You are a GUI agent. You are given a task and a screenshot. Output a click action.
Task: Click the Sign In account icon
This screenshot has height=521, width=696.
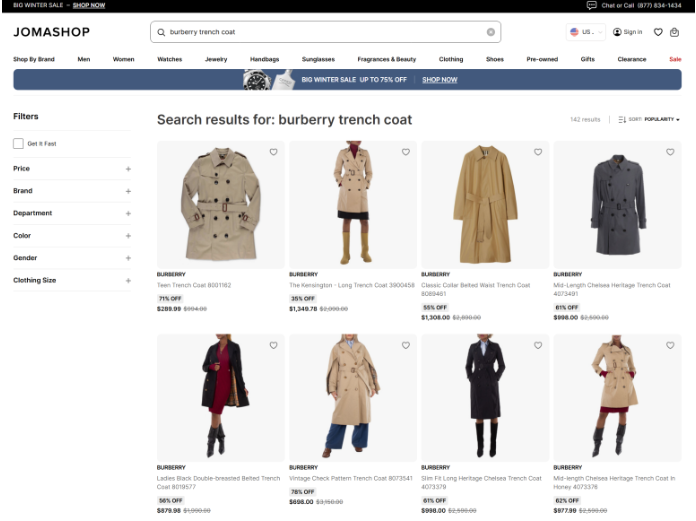click(617, 32)
